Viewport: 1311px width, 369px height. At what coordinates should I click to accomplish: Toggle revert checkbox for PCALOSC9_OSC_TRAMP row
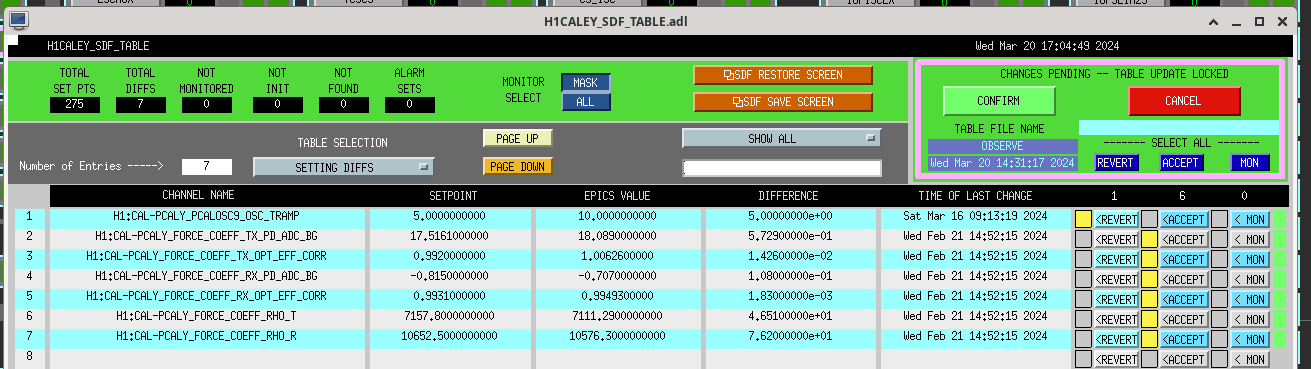click(x=1083, y=218)
